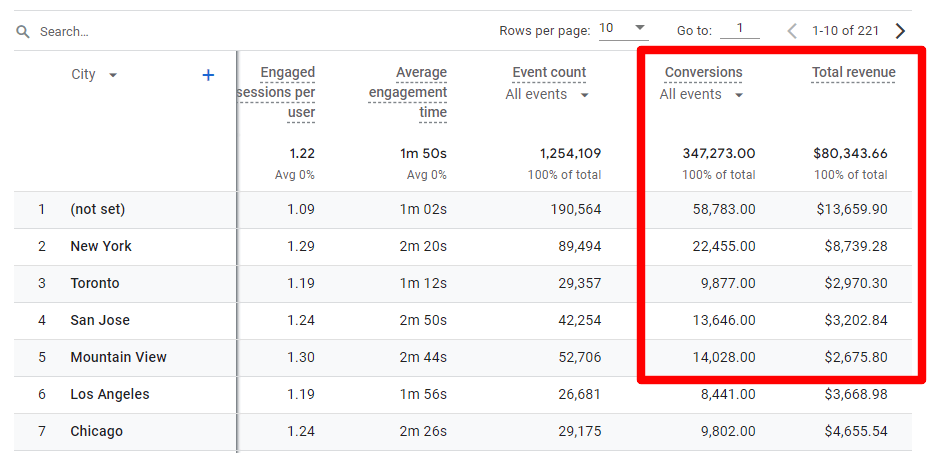Open the Event count All events dropdown
The width and height of the screenshot is (932, 453).
tap(547, 95)
